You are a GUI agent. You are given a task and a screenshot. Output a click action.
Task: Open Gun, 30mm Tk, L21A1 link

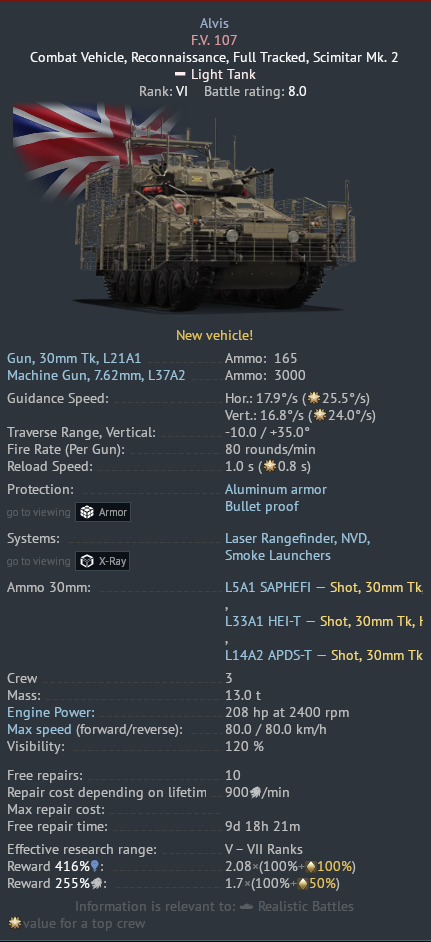(x=74, y=358)
